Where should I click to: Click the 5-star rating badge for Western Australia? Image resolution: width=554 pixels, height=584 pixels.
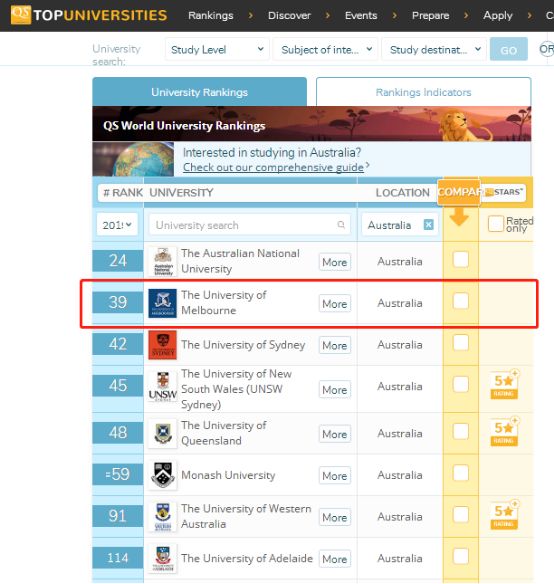coord(504,515)
